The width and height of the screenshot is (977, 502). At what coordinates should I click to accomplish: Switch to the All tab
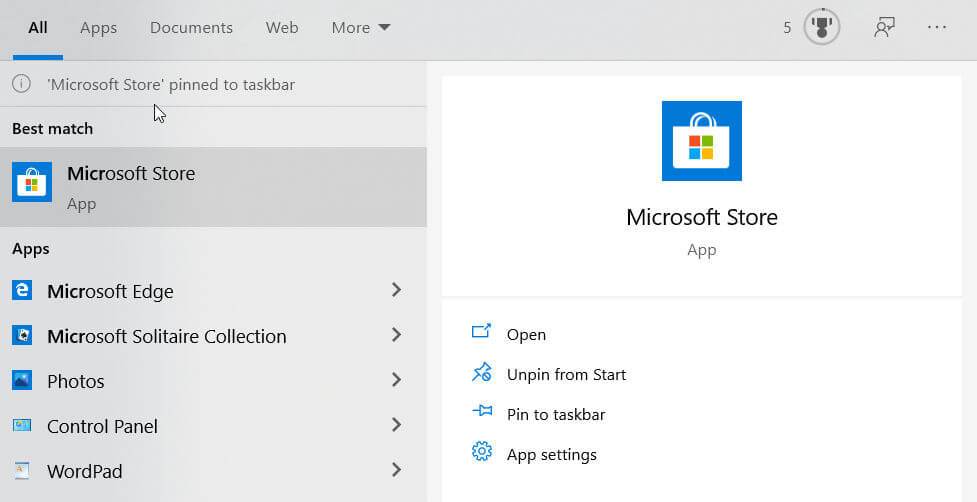pos(37,28)
